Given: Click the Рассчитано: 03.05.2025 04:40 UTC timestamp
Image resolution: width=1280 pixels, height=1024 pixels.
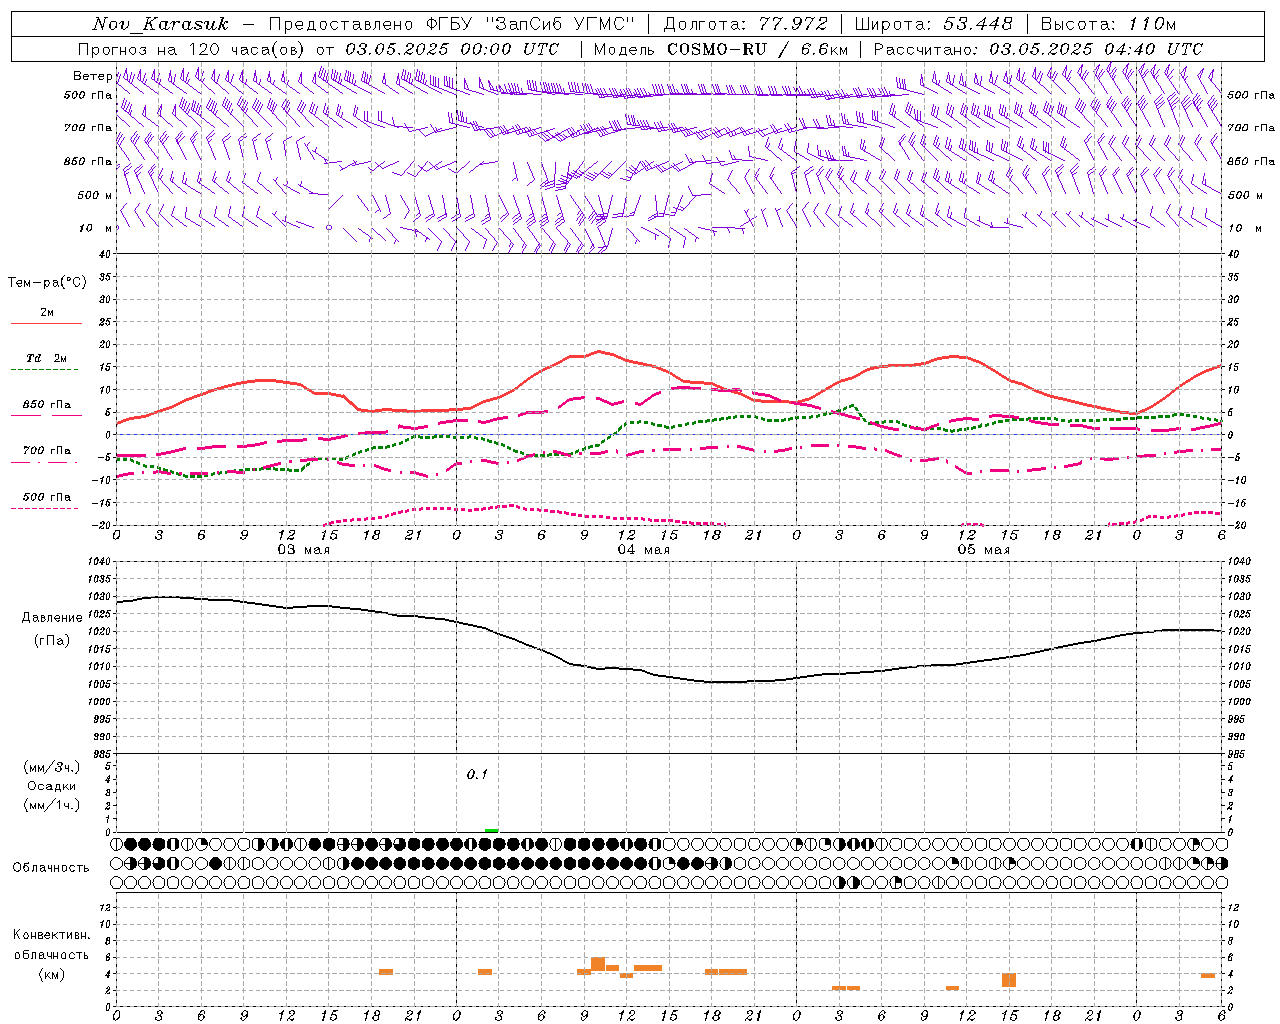Looking at the screenshot, I should (1039, 49).
